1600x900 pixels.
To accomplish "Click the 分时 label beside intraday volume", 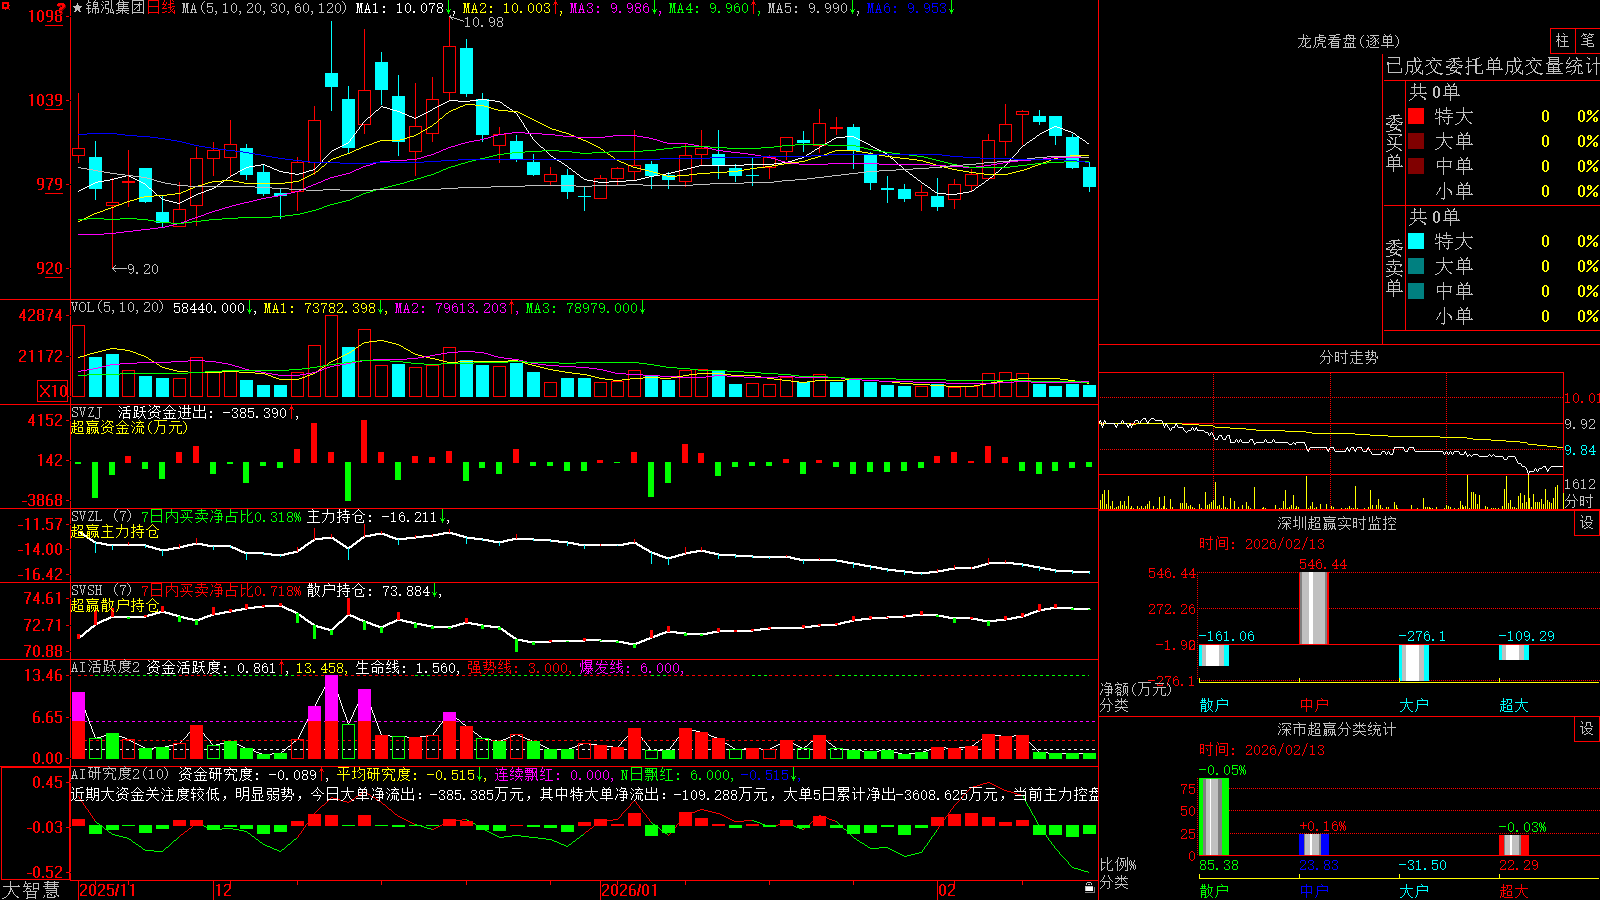I will (x=1578, y=501).
